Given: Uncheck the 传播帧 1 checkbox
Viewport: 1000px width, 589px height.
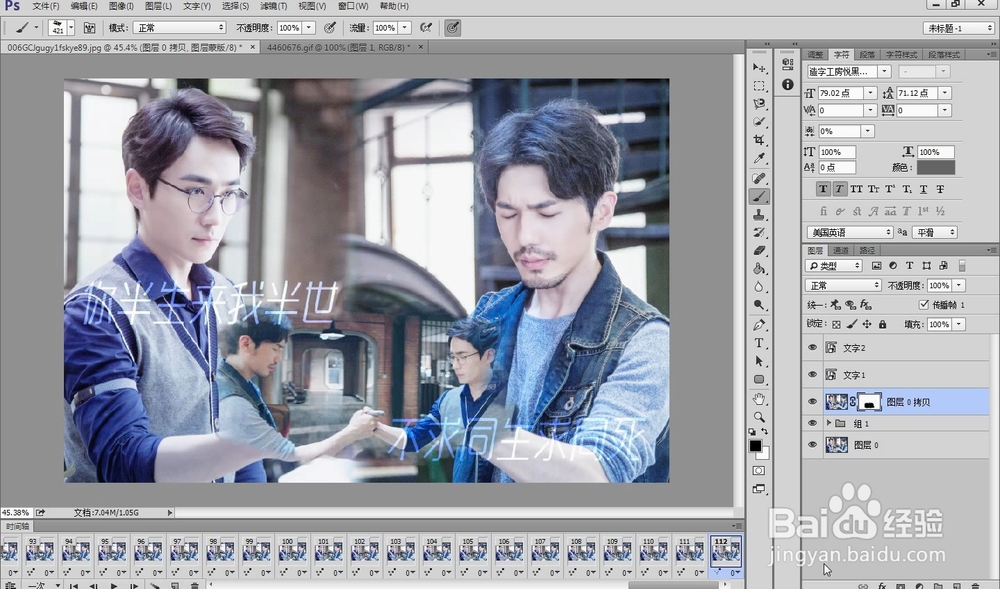Looking at the screenshot, I should (923, 305).
